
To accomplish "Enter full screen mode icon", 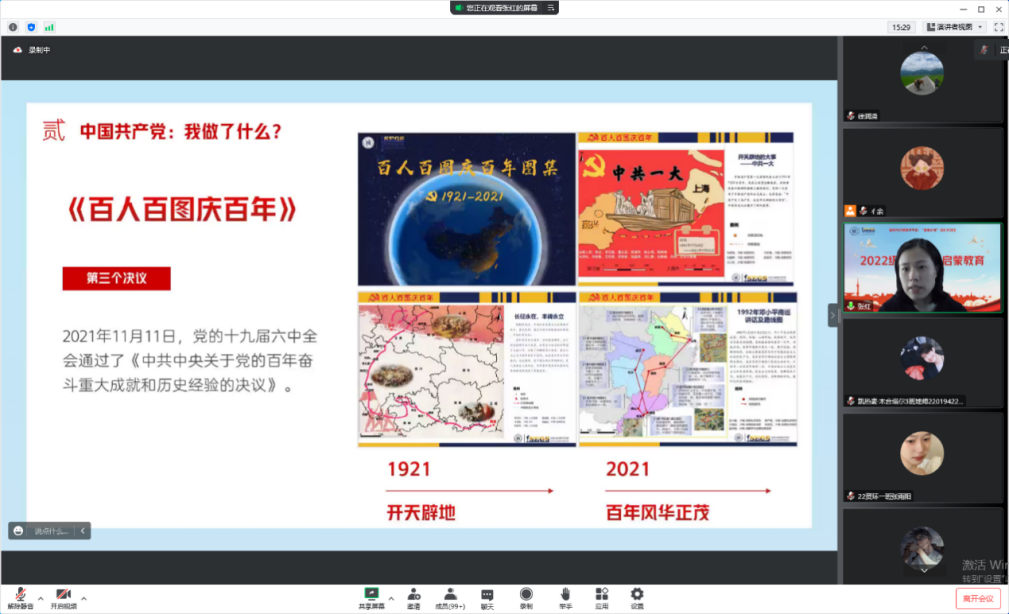I will pos(998,27).
